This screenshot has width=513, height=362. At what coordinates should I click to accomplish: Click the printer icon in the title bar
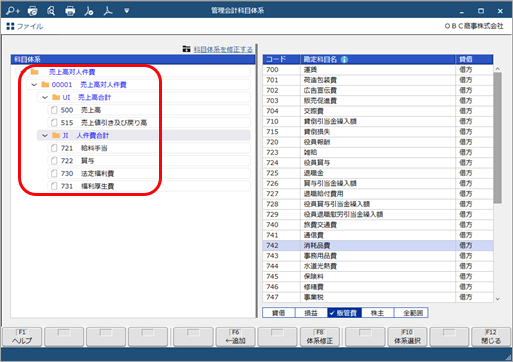tap(70, 11)
